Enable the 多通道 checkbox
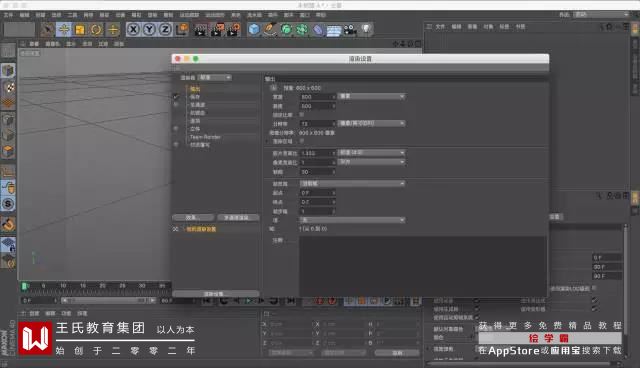The height and width of the screenshot is (368, 640). tap(176, 105)
